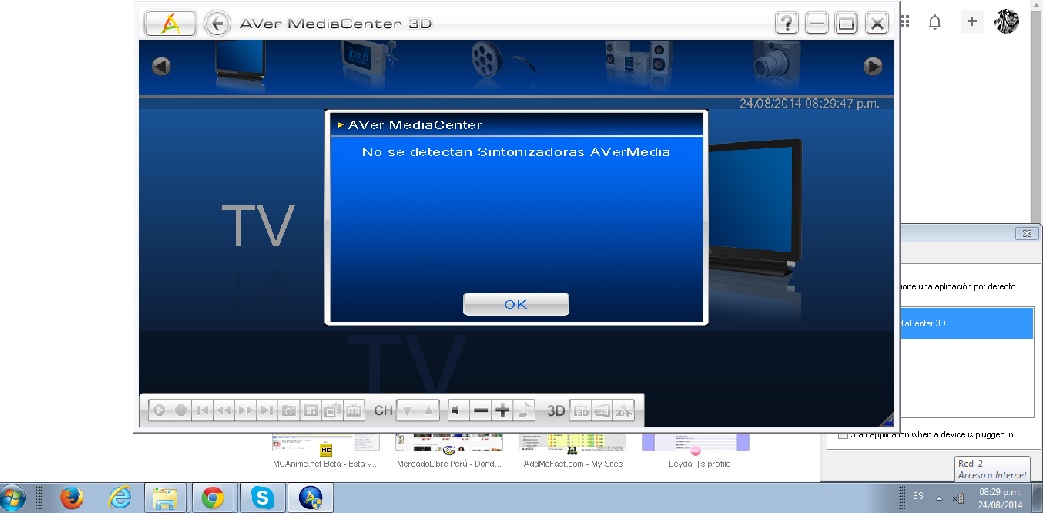The height and width of the screenshot is (513, 1043).
Task: Click the overlapping windows toolbar icon
Action: coord(332,411)
